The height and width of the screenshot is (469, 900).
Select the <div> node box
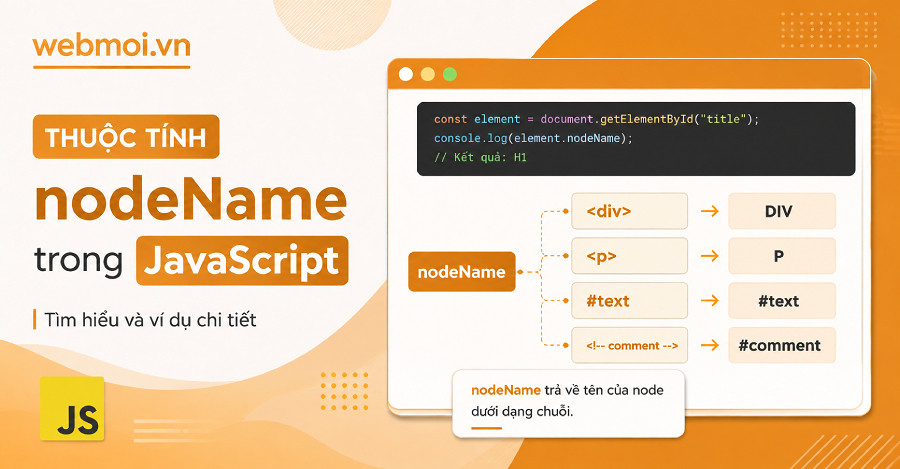coord(630,211)
